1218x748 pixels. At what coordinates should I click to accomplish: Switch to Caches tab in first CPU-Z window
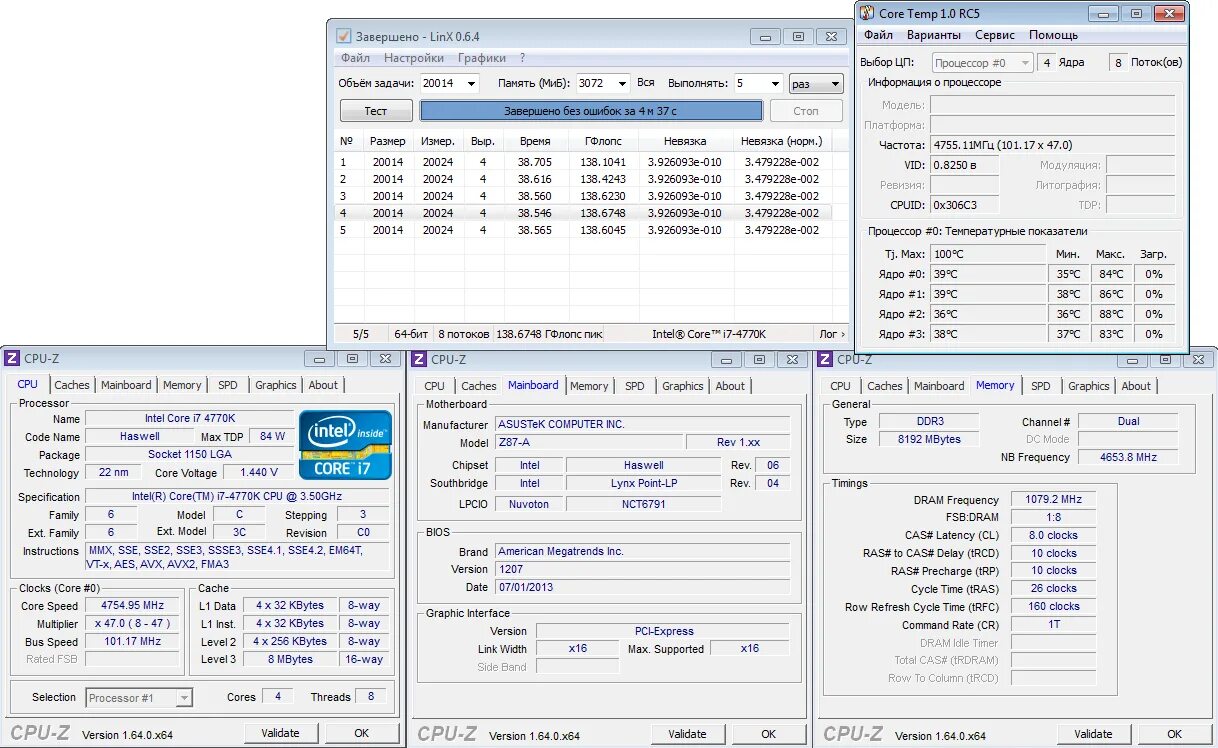click(x=72, y=385)
